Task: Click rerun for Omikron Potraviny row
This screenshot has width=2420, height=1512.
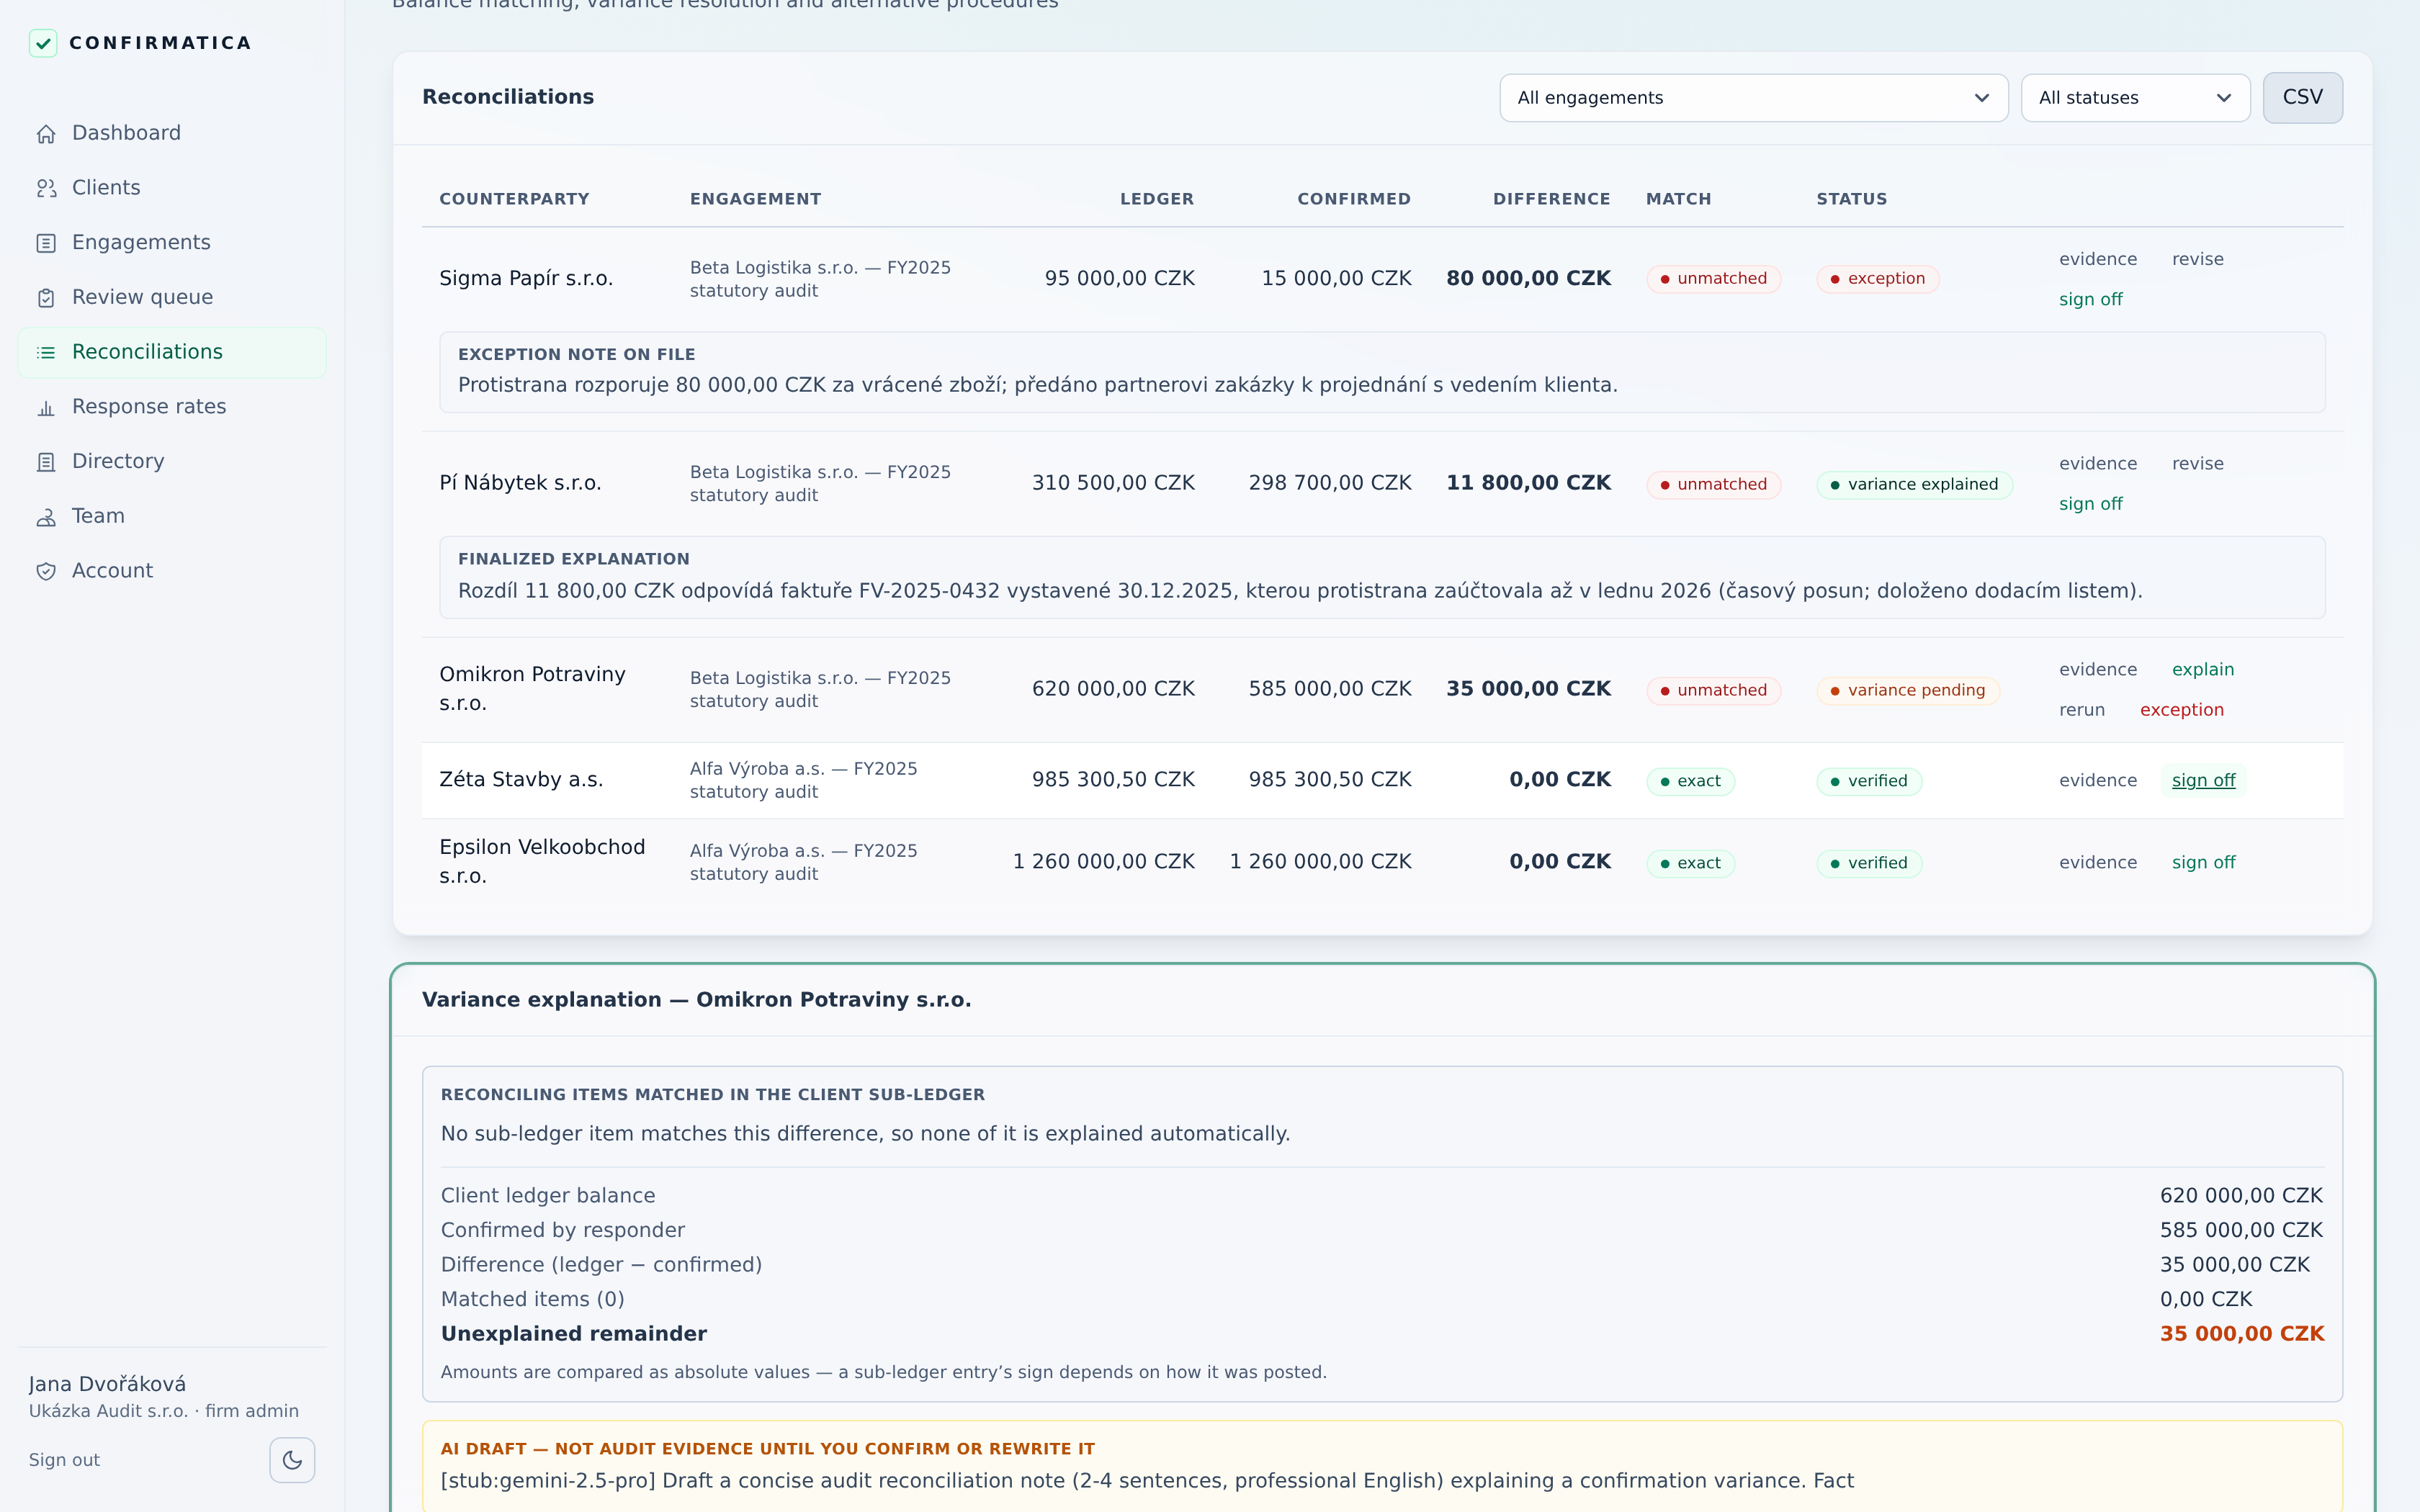Action: coord(2082,710)
